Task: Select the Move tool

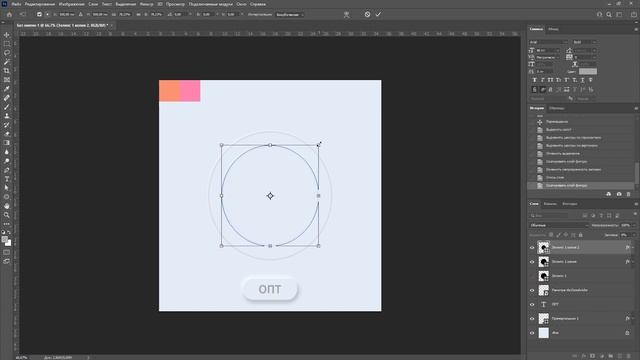Action: [x=7, y=35]
